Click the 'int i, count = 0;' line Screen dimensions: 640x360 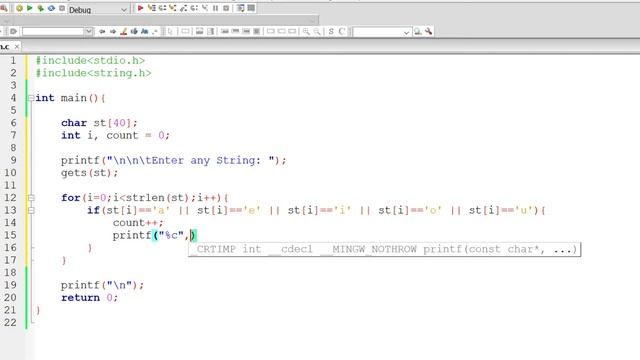click(x=115, y=136)
